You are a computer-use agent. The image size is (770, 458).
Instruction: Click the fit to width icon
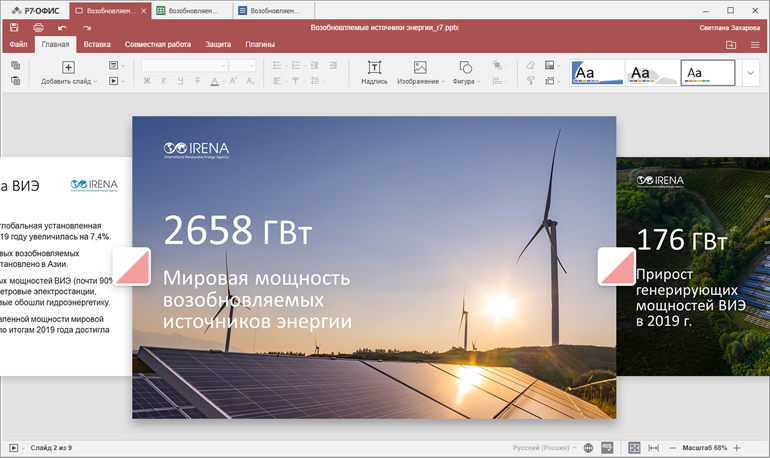[654, 447]
